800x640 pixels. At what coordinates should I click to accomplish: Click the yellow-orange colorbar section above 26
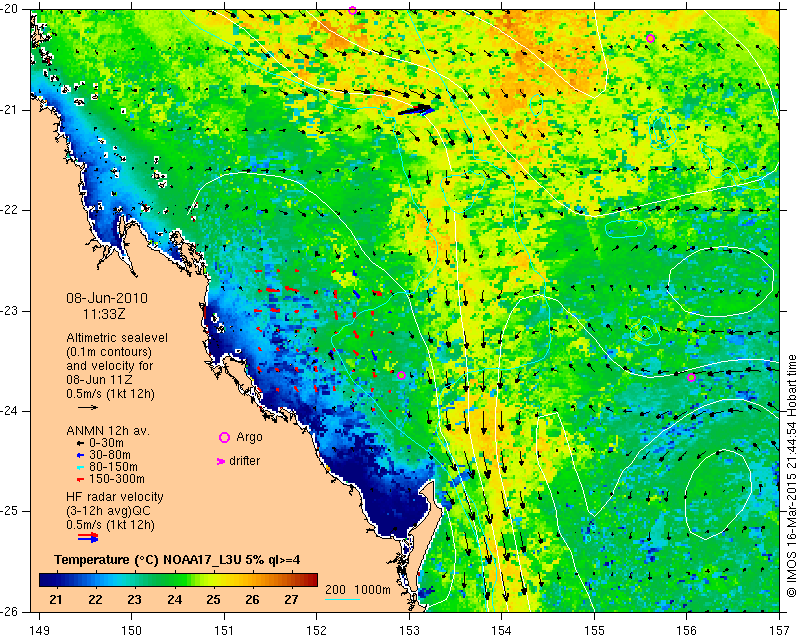click(253, 580)
